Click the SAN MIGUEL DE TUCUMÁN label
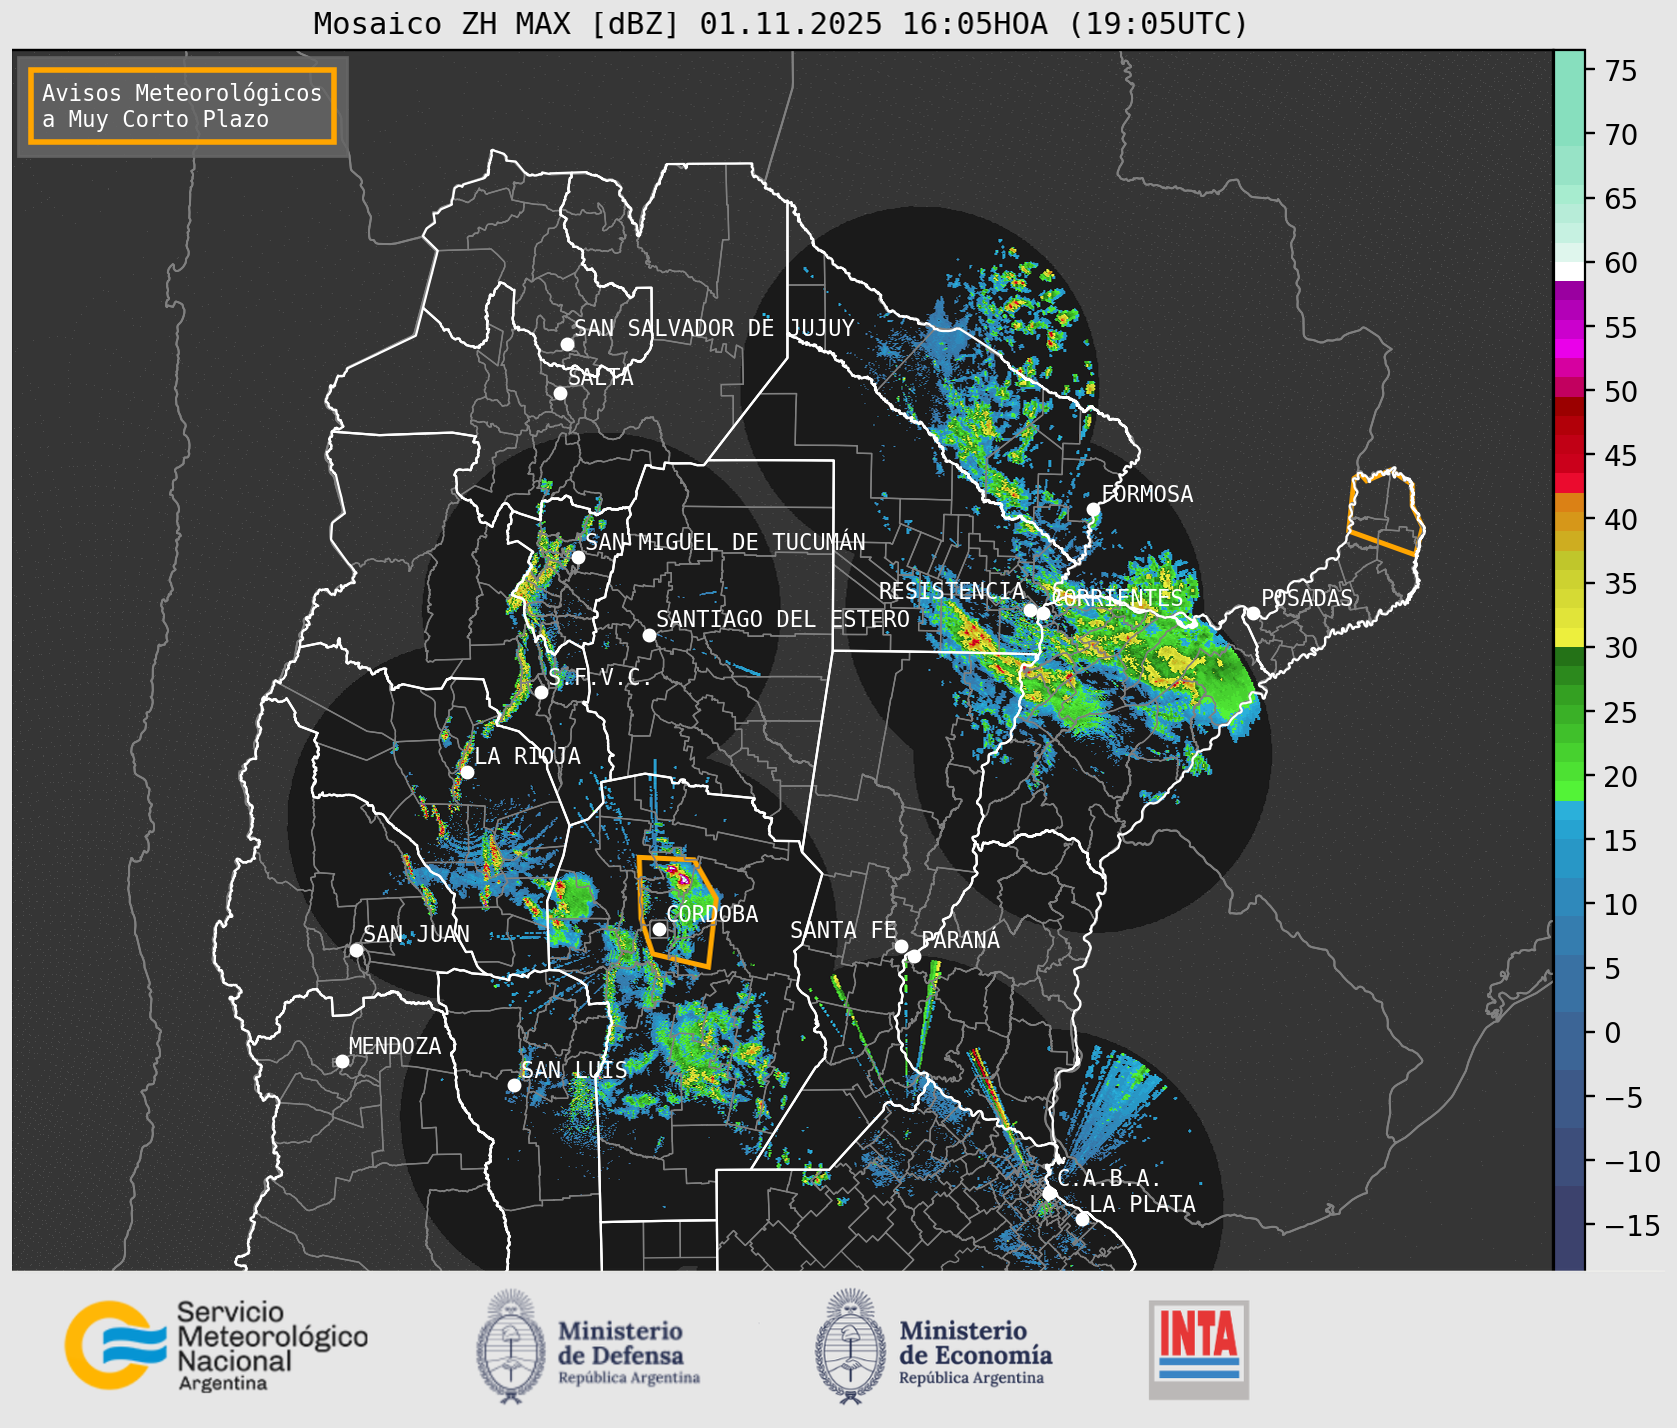Viewport: 1677px width, 1428px height. coord(725,542)
